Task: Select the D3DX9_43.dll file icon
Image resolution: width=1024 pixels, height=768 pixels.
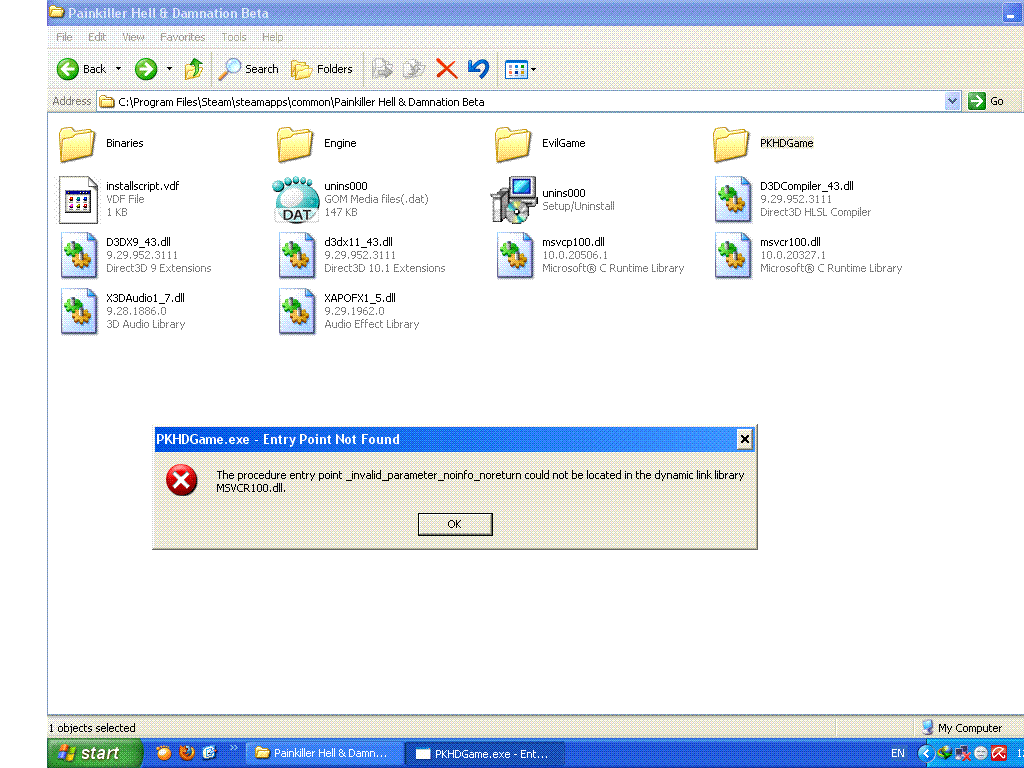Action: click(79, 255)
